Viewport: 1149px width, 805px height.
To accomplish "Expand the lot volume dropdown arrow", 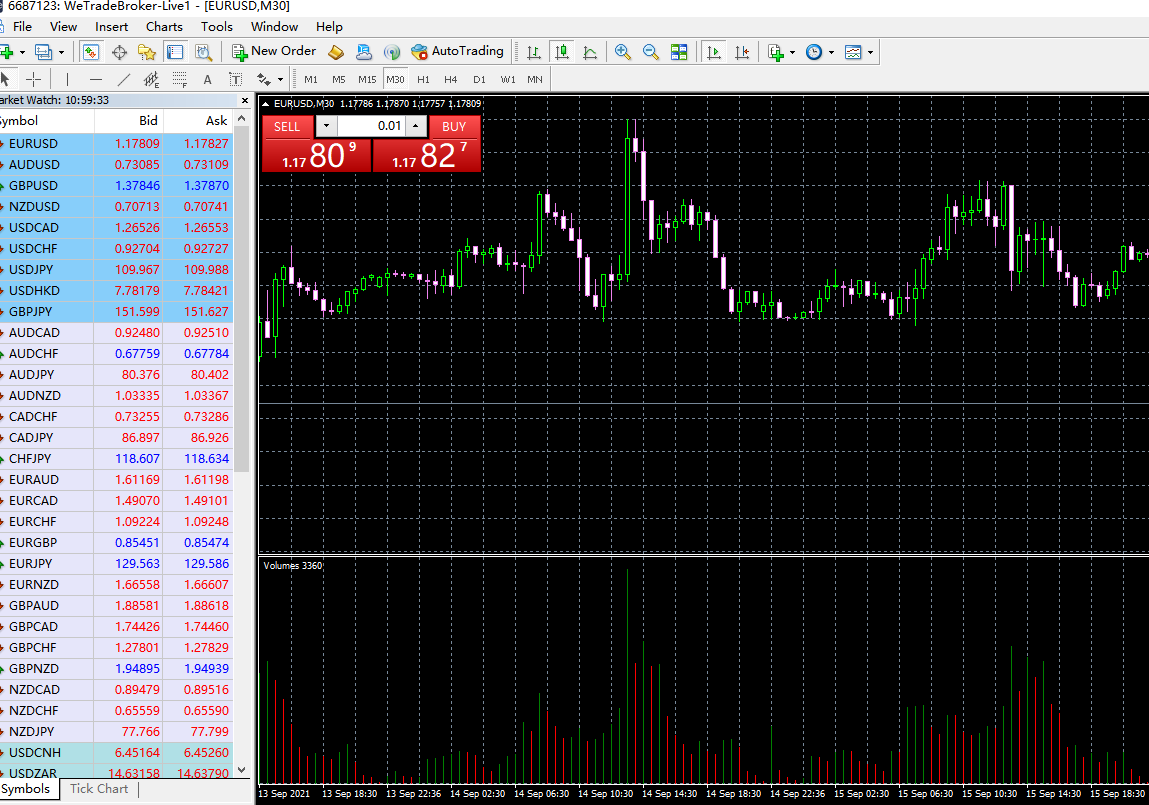I will [327, 127].
